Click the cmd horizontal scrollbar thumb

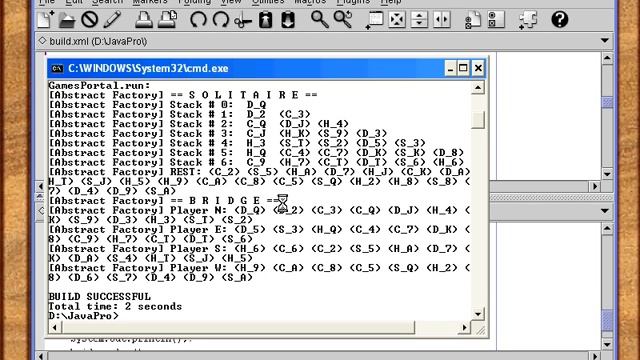tap(238, 327)
